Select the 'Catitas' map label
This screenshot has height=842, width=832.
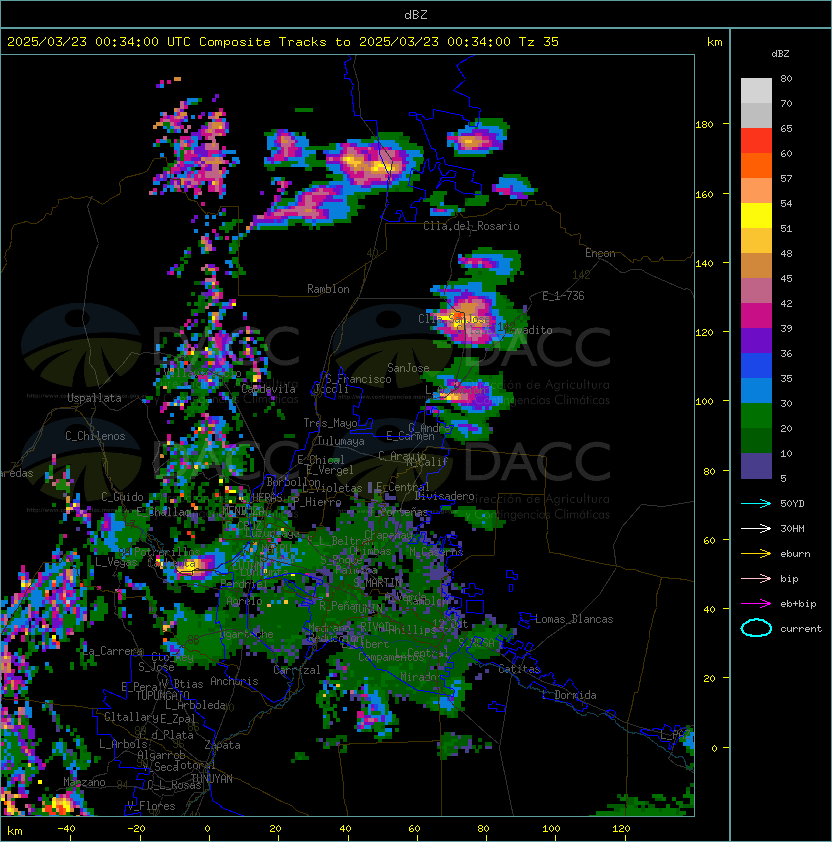coord(519,669)
